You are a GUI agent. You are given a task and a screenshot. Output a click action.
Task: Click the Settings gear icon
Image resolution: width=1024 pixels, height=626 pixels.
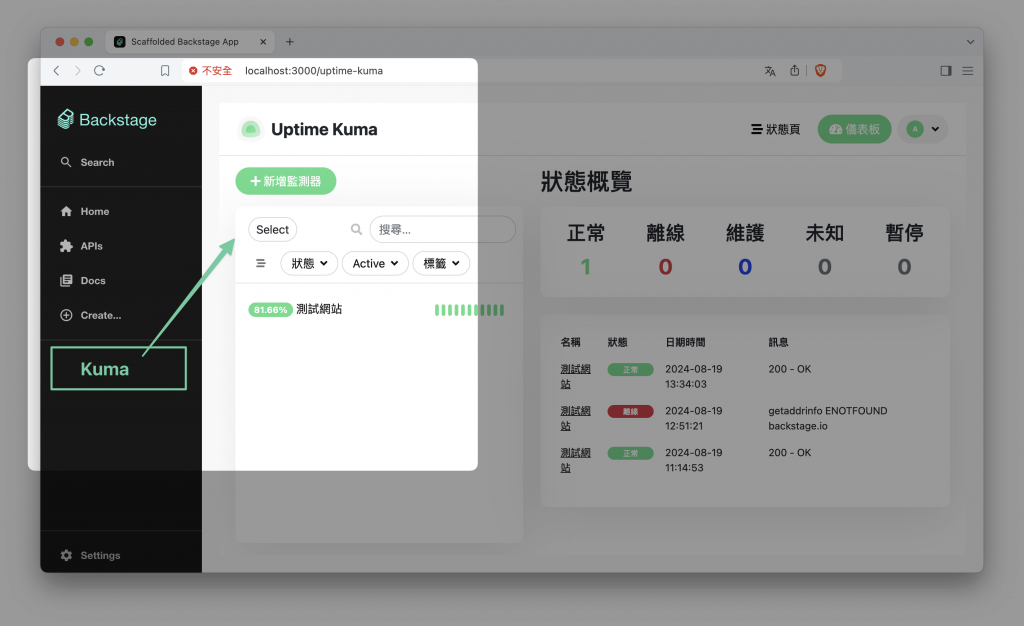[66, 556]
